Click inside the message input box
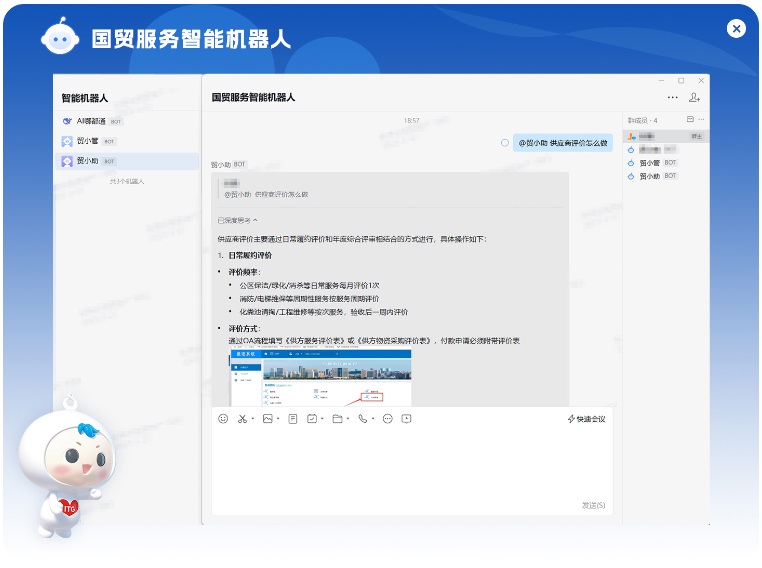 point(410,465)
